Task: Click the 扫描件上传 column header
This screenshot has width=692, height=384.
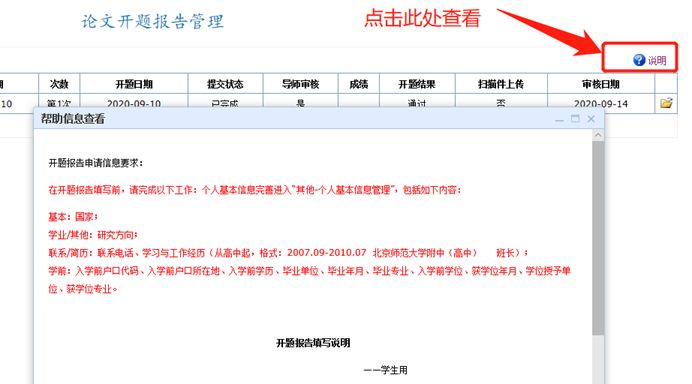Action: click(x=501, y=84)
